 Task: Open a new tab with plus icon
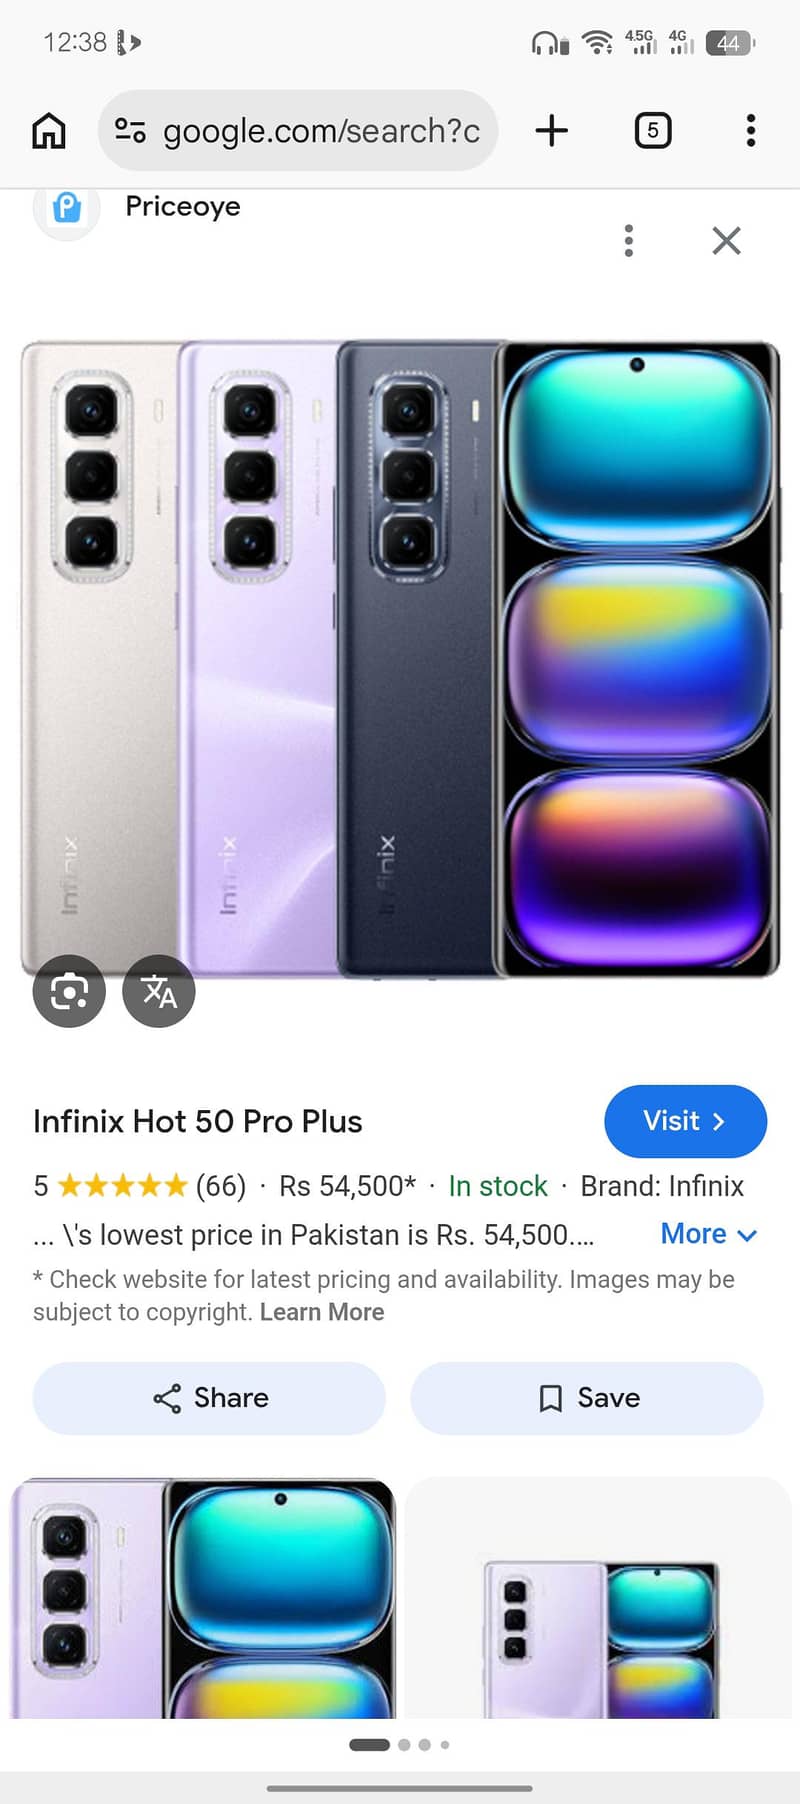(552, 131)
